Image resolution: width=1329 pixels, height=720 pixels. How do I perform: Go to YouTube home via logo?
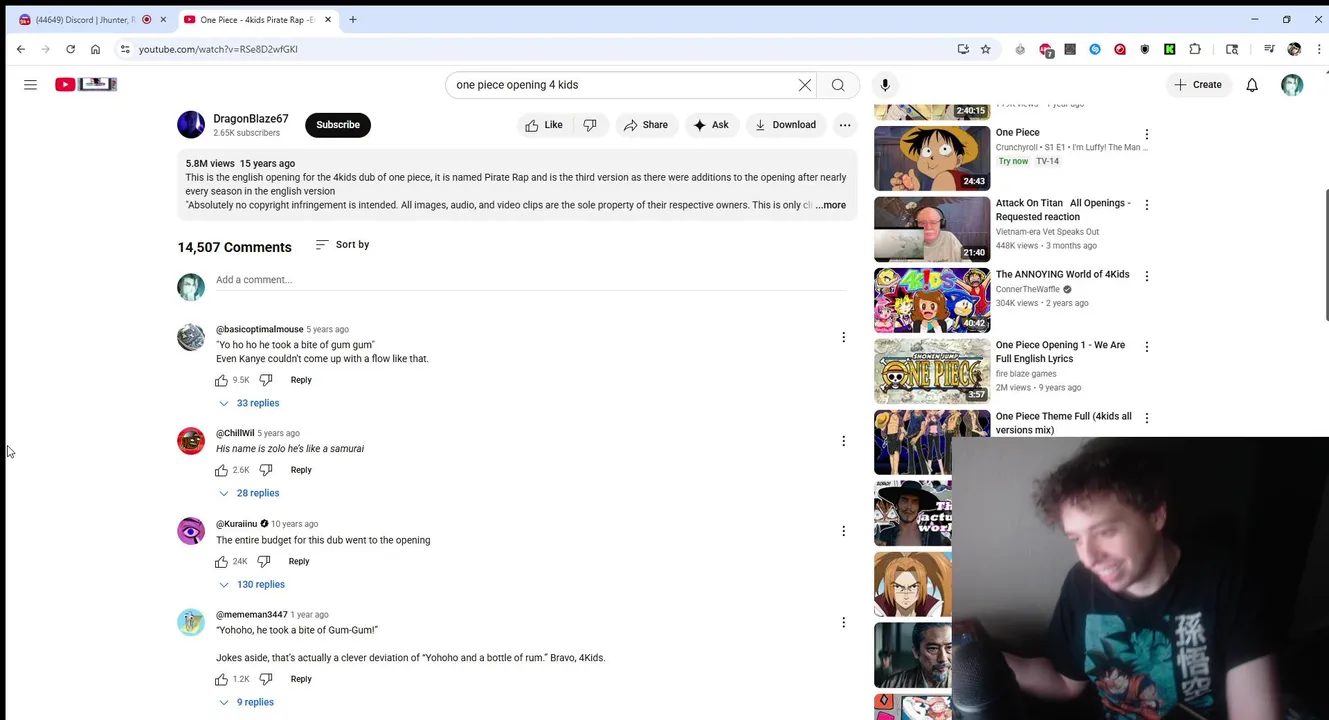[x=86, y=85]
